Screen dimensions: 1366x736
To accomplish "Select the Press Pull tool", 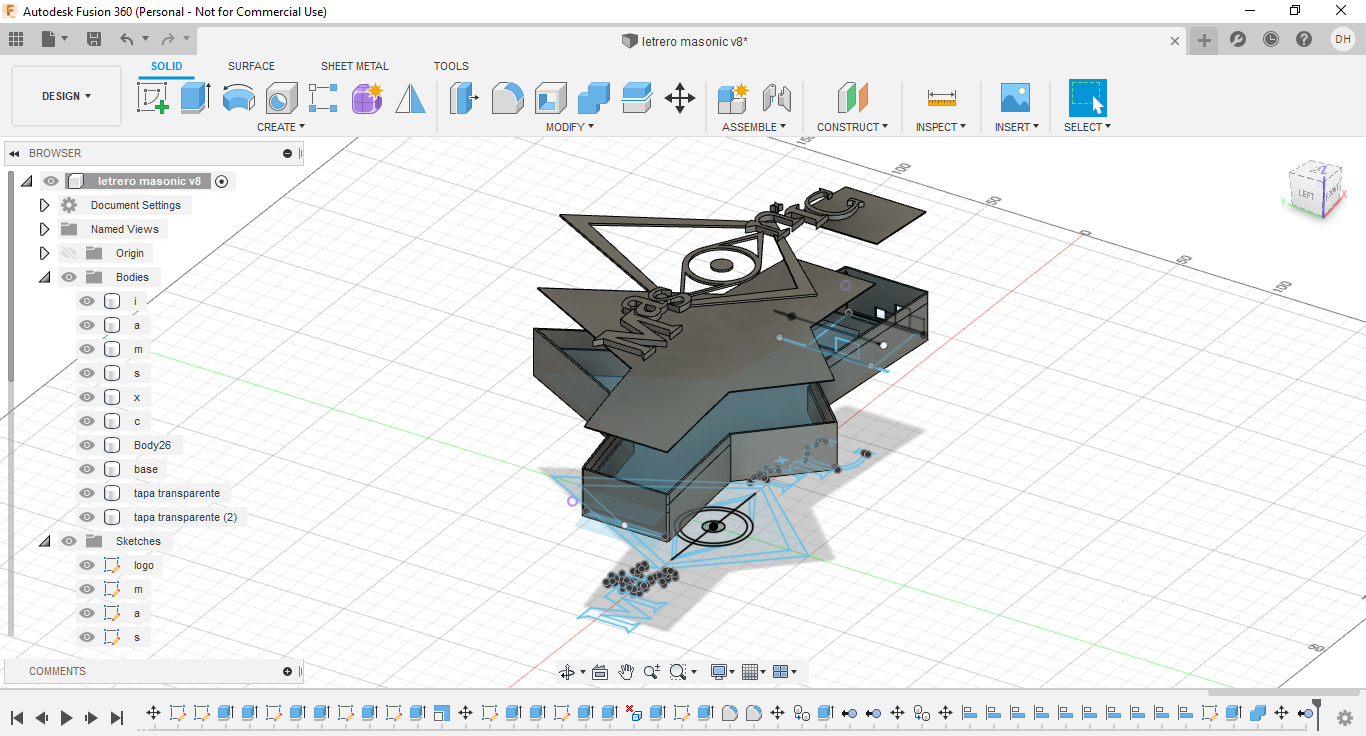I will pos(464,98).
